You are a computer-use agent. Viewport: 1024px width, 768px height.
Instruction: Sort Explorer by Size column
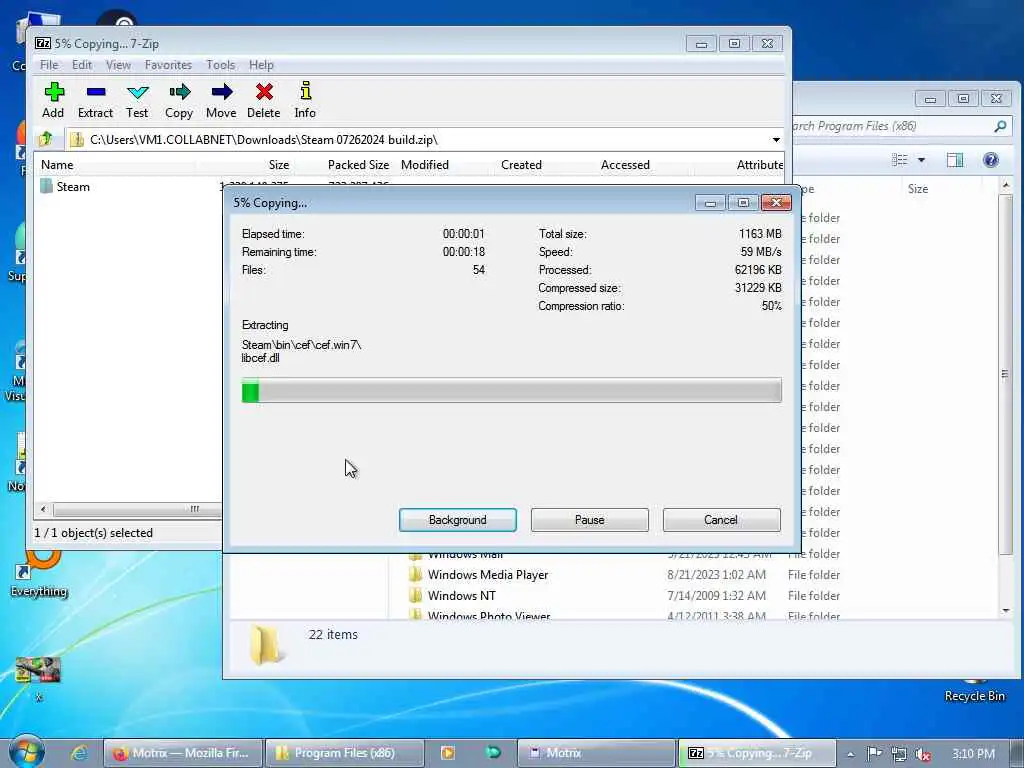point(918,189)
